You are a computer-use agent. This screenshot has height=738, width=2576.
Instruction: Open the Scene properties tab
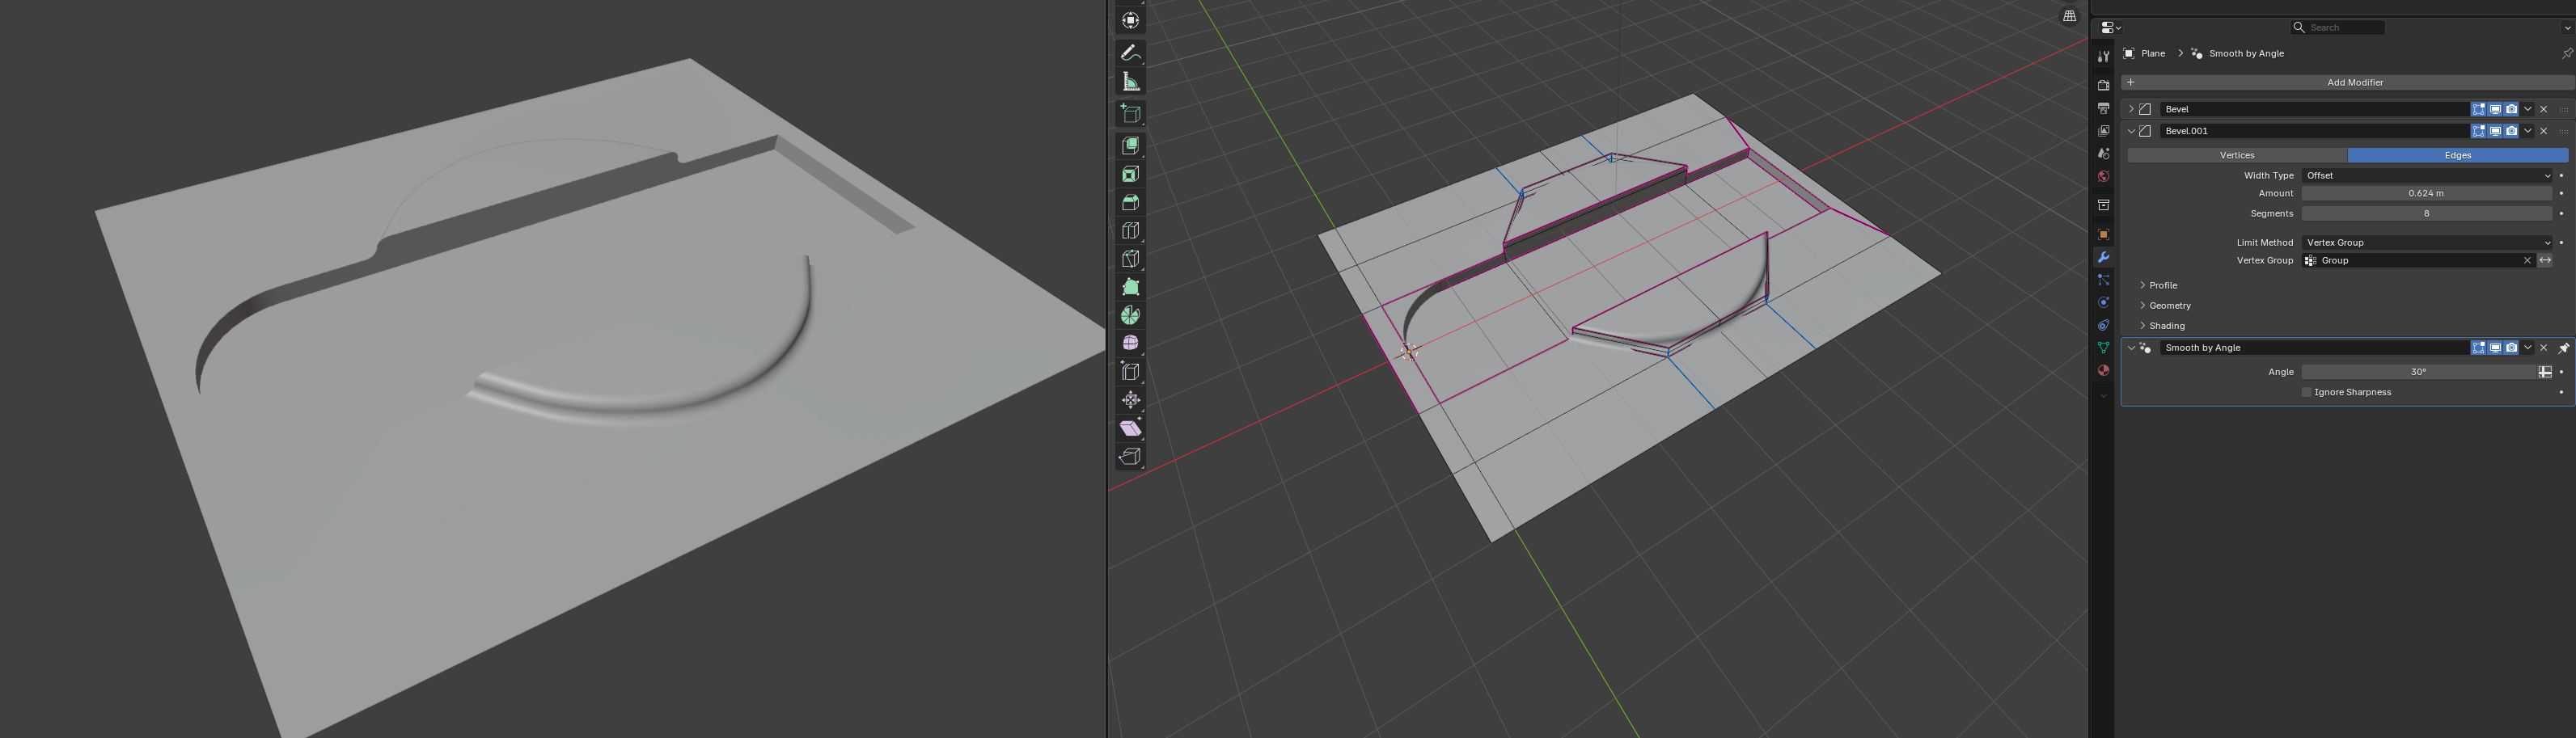pos(2103,154)
